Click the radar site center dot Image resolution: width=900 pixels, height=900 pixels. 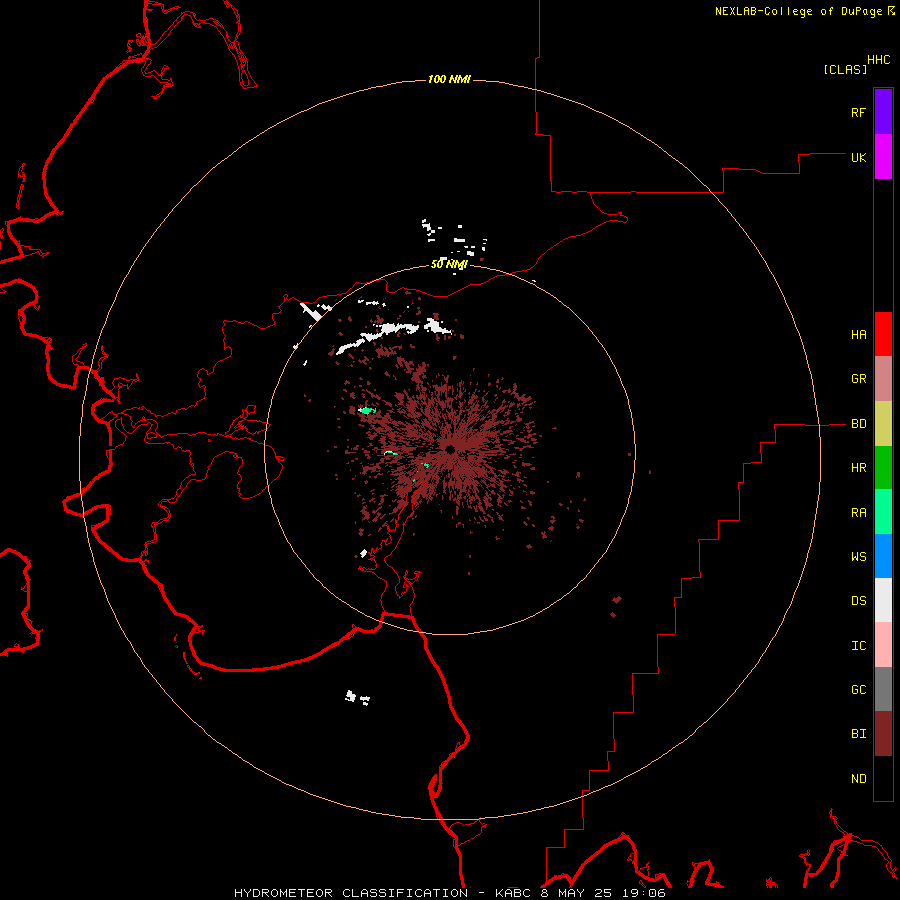[x=451, y=449]
